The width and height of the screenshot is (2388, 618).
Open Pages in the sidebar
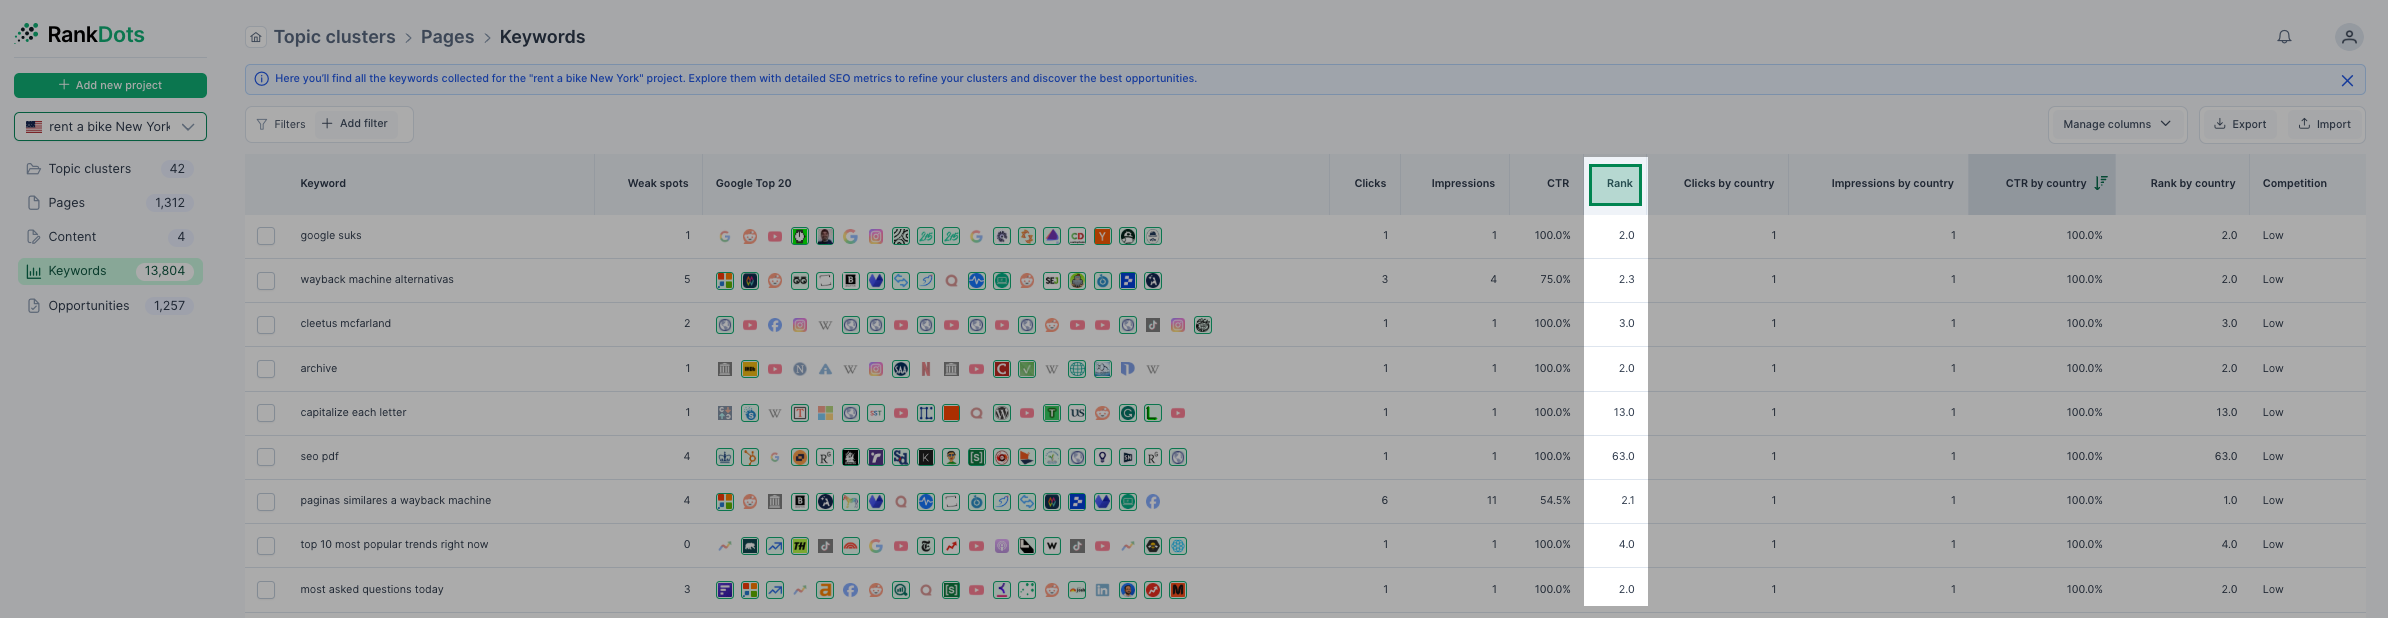tap(110, 203)
